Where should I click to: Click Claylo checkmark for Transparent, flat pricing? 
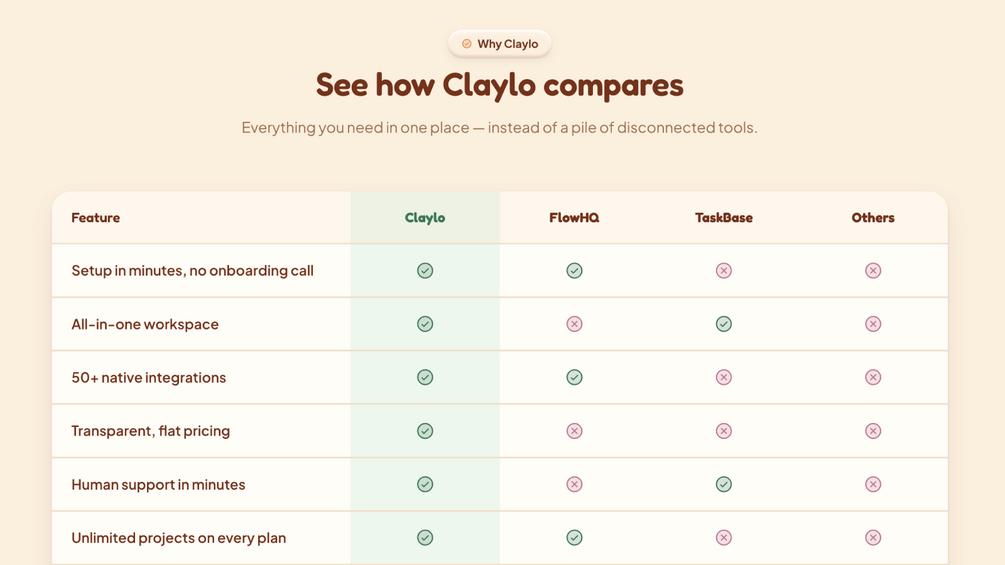pos(425,431)
